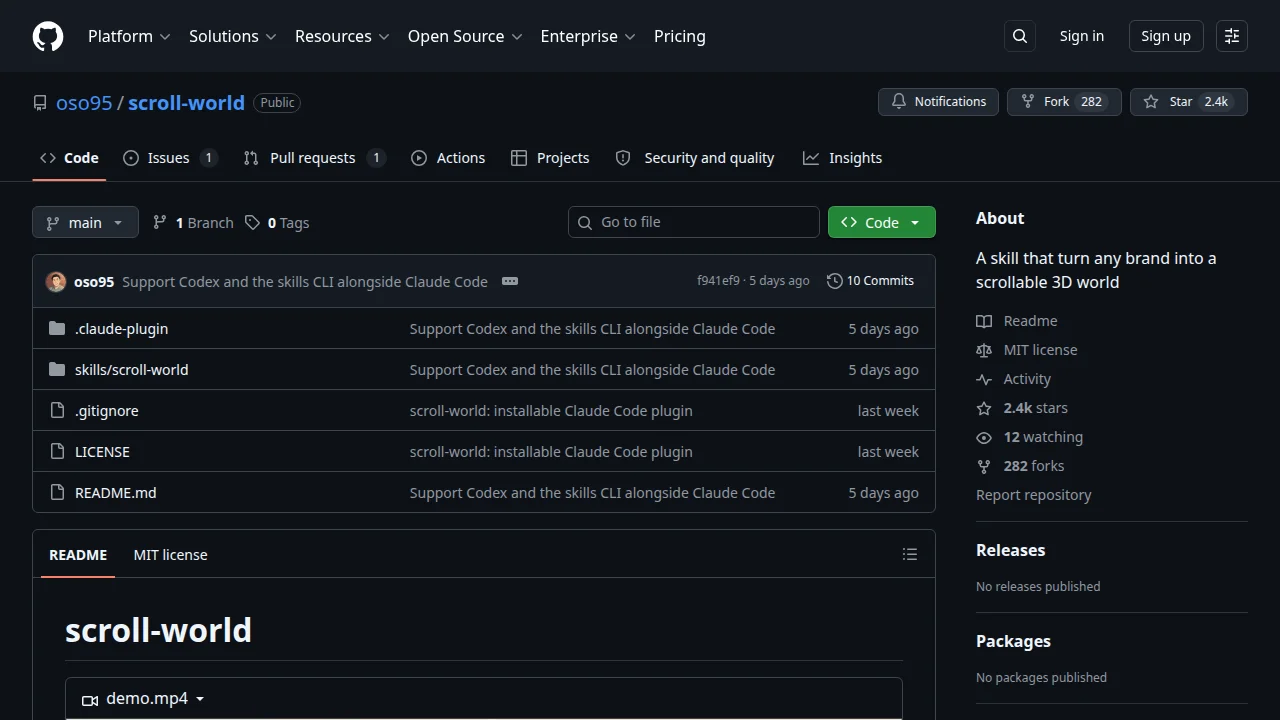Click the oso95 author name in commit row
Viewport: 1280px width, 720px height.
coord(94,281)
